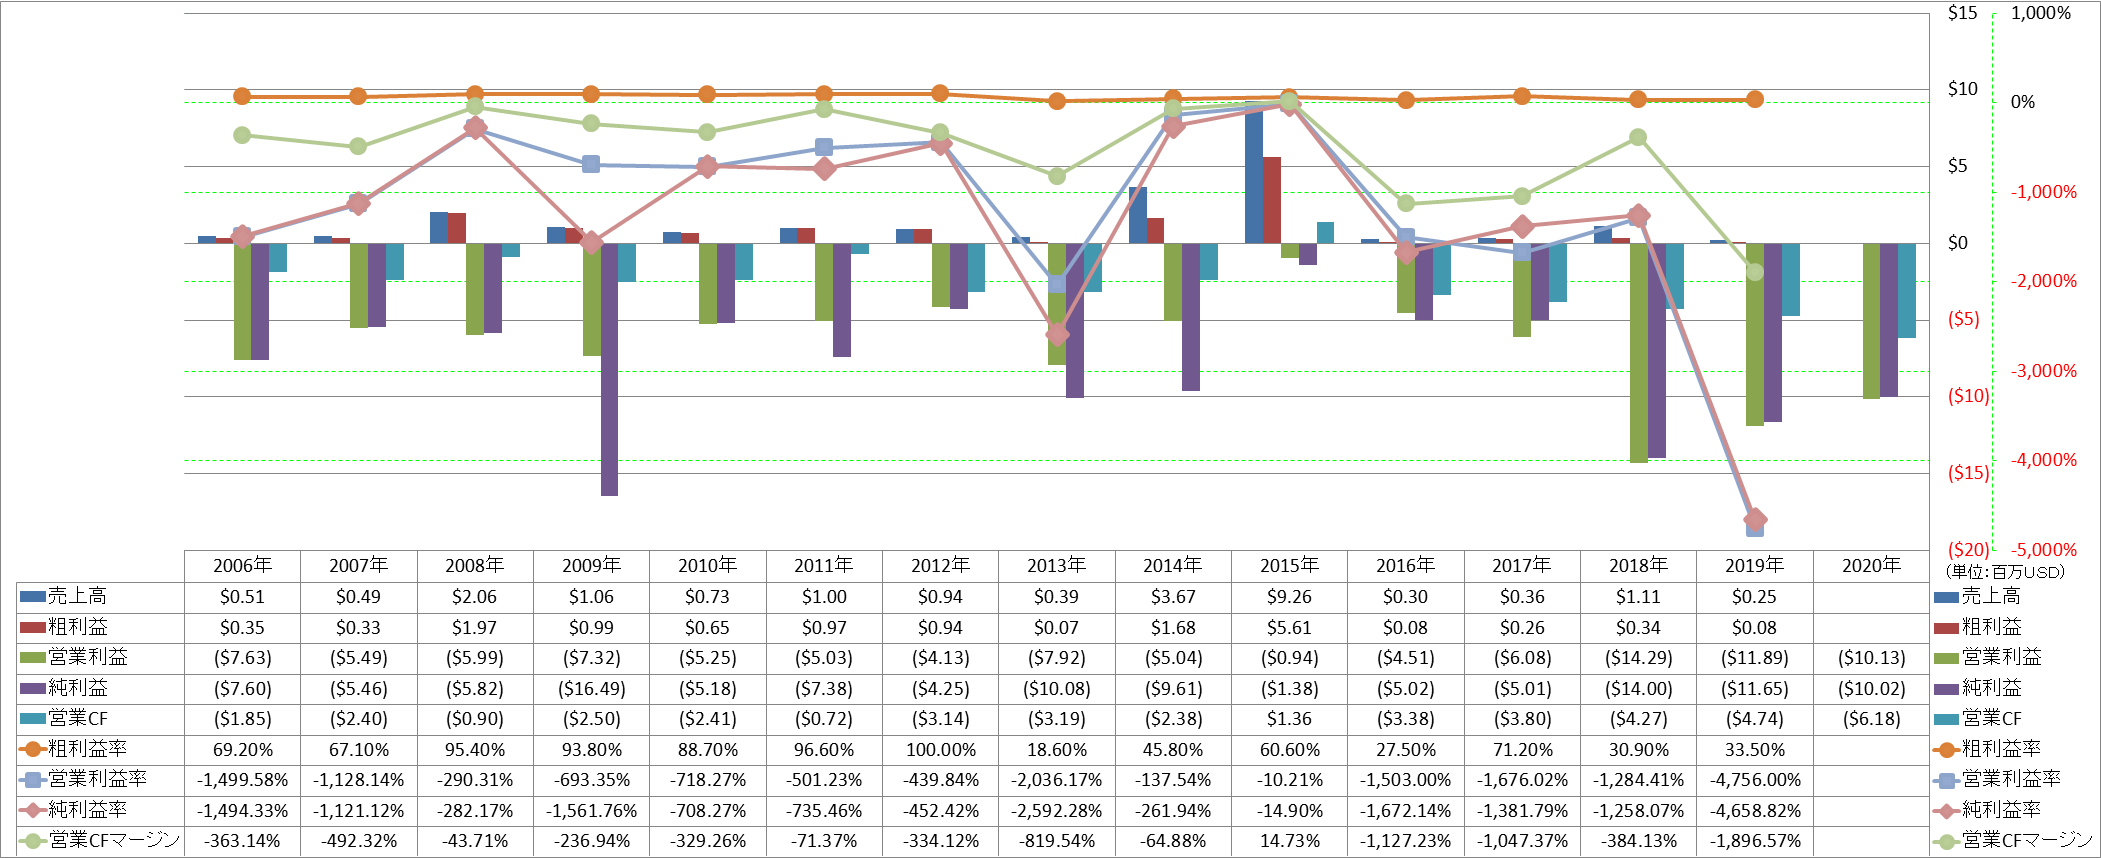Image resolution: width=2101 pixels, height=858 pixels.
Task: Click the ($11.65) net income cell
Action: point(1754,689)
